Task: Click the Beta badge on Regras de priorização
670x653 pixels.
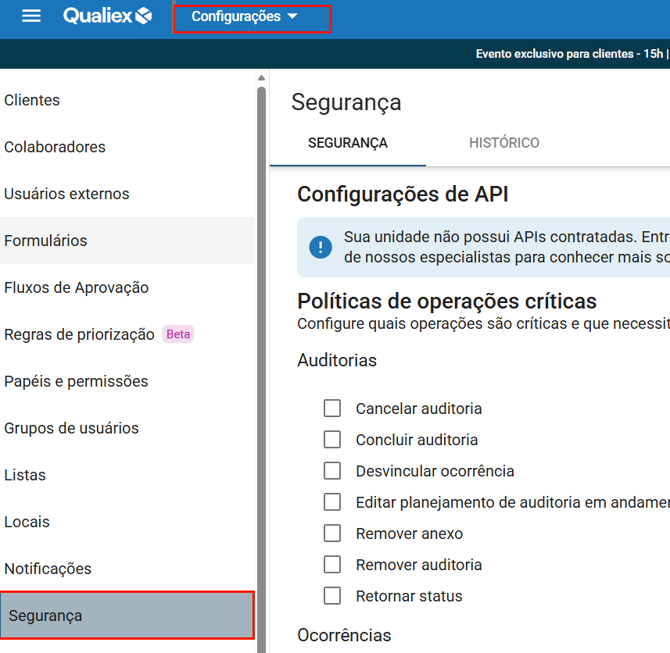Action: [178, 334]
